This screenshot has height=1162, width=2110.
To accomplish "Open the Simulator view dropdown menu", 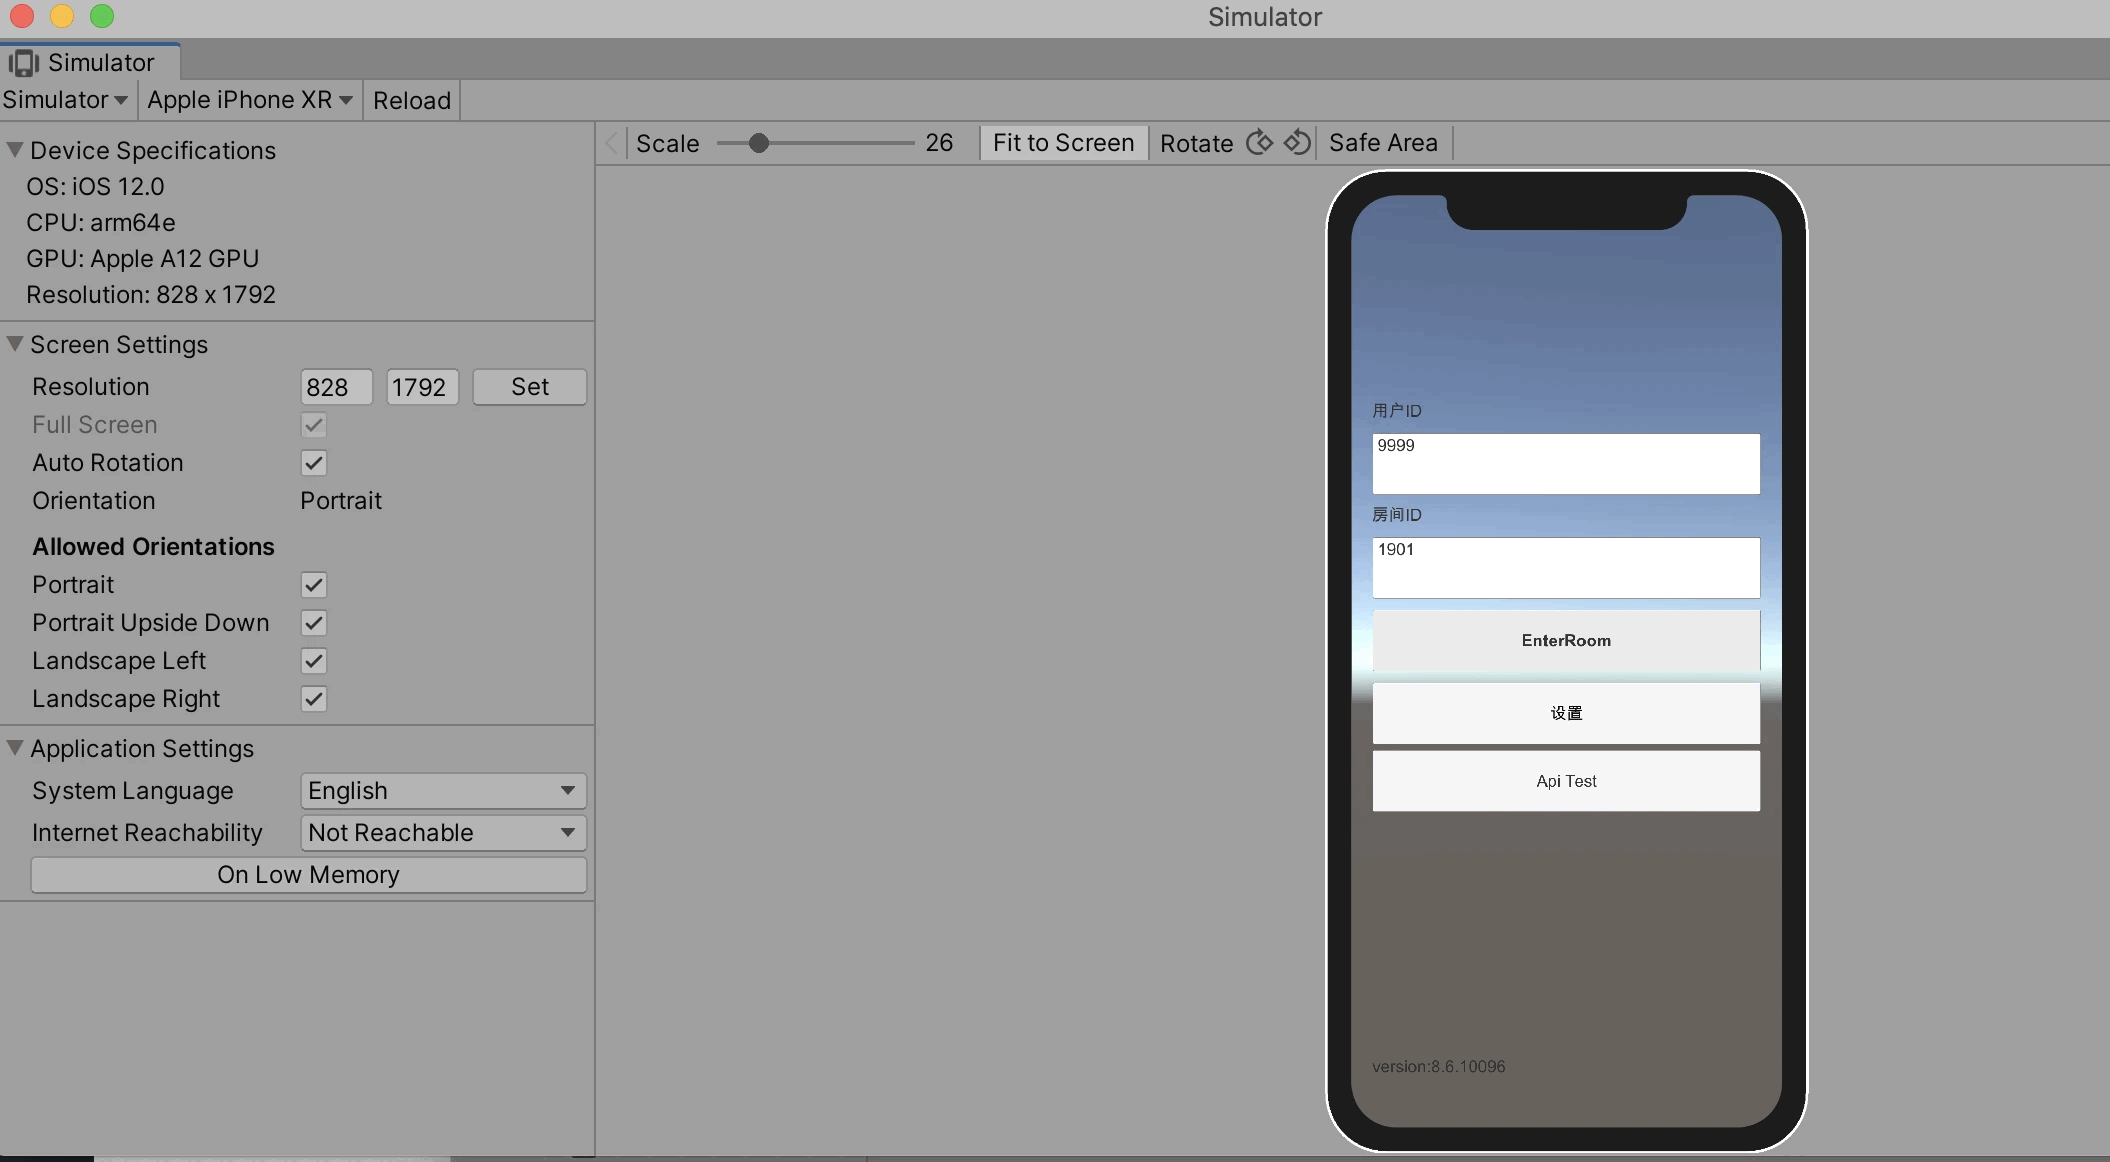I will coord(65,100).
